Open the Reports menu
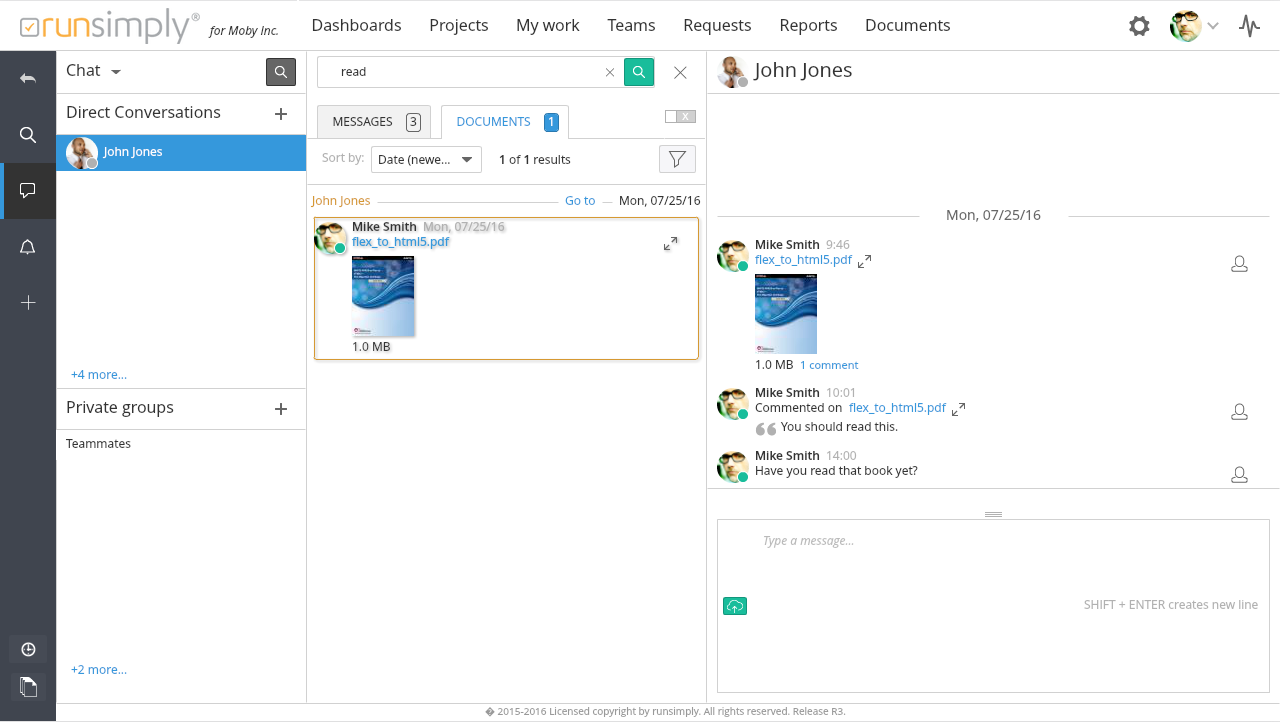Image resolution: width=1280 pixels, height=722 pixels. click(x=808, y=25)
